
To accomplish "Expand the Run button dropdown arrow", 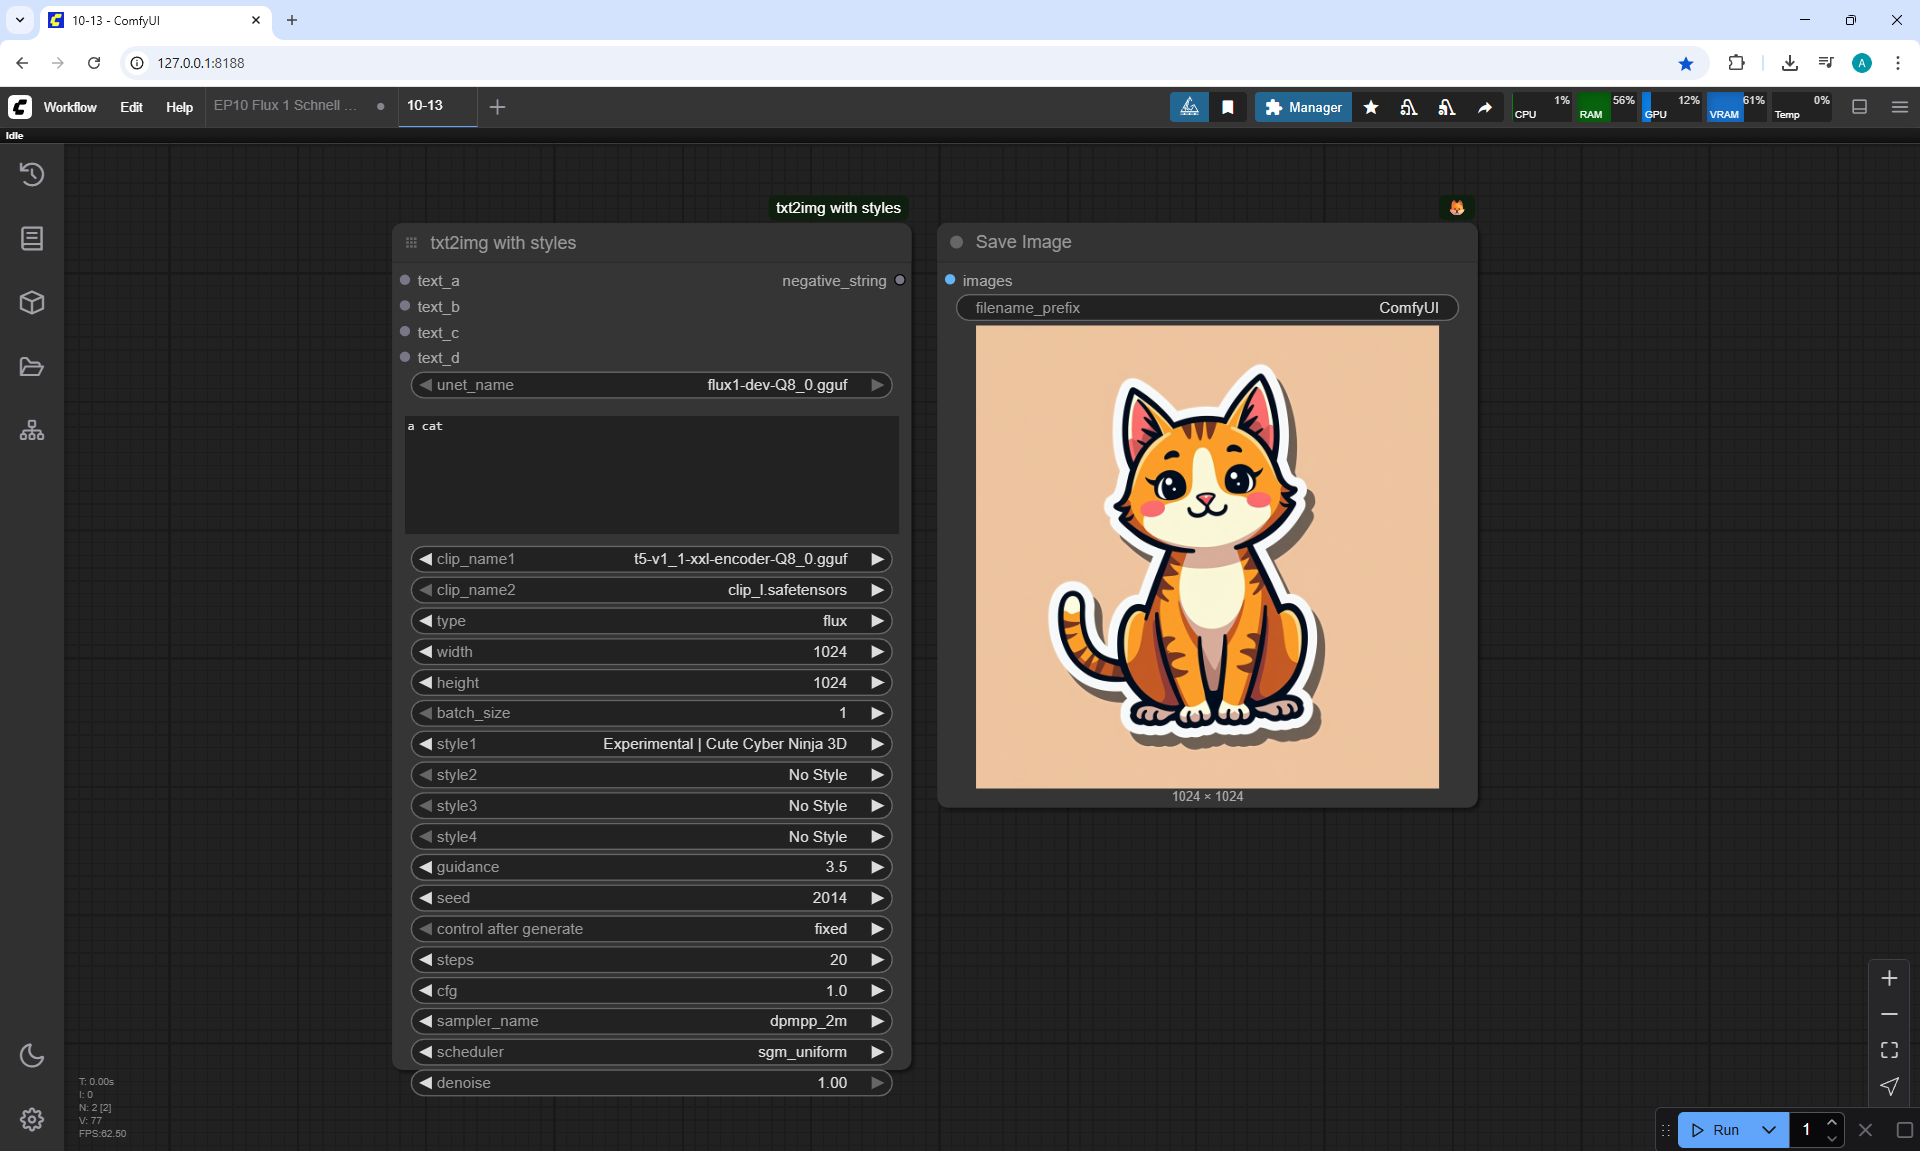I will [1769, 1130].
